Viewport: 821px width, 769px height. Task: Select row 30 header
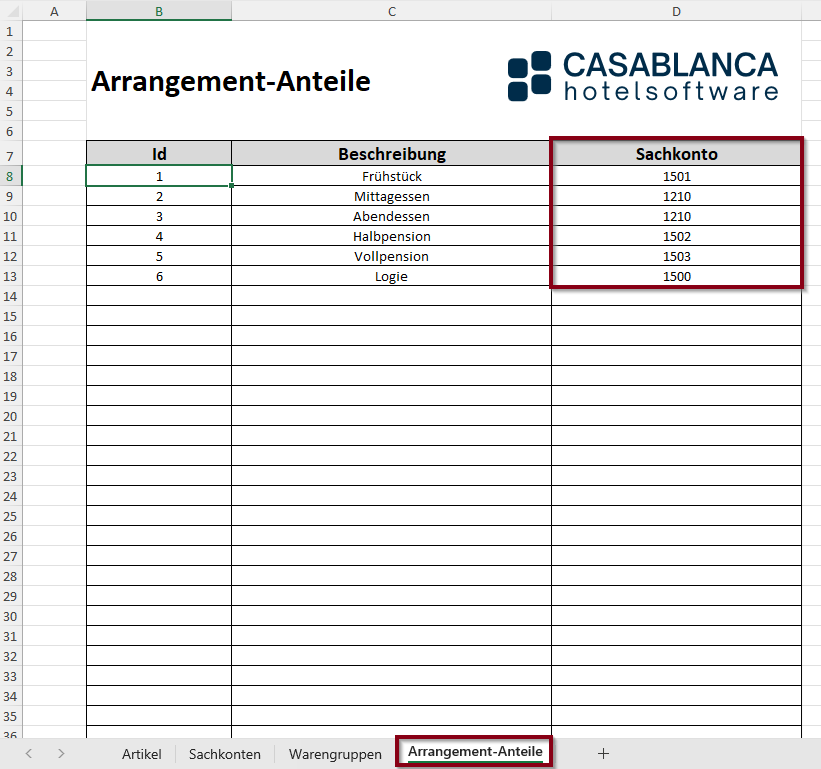pos(10,616)
